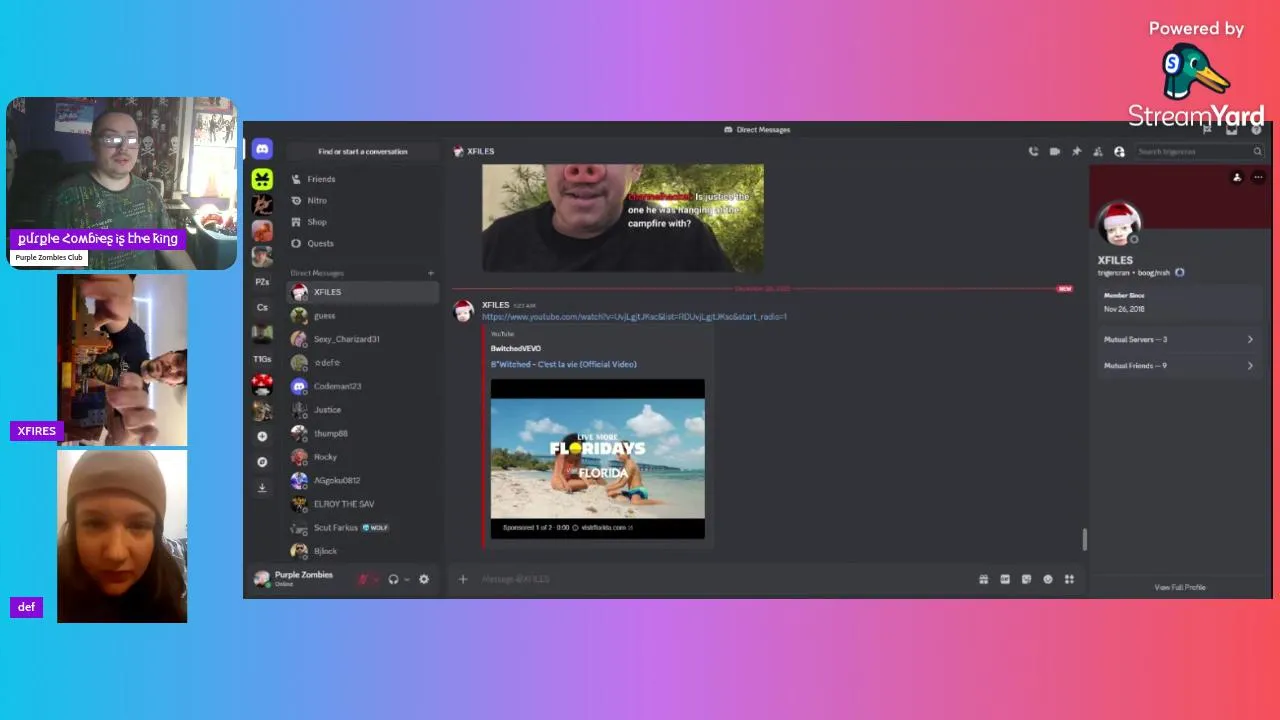
Task: Toggle headphones deafen in user panel
Action: pyautogui.click(x=394, y=579)
